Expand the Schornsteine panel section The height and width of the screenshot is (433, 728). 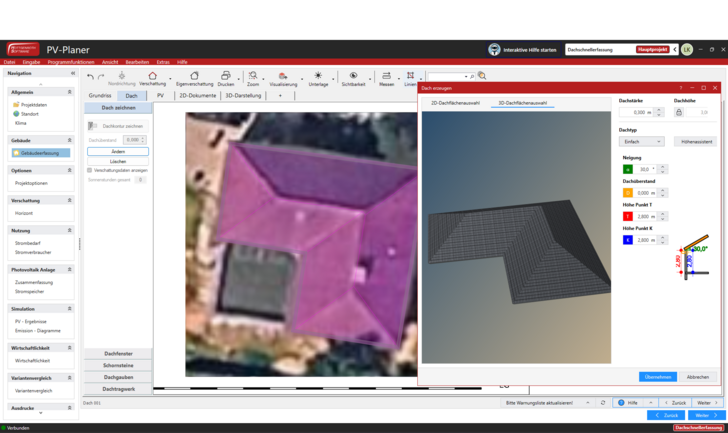coord(118,365)
